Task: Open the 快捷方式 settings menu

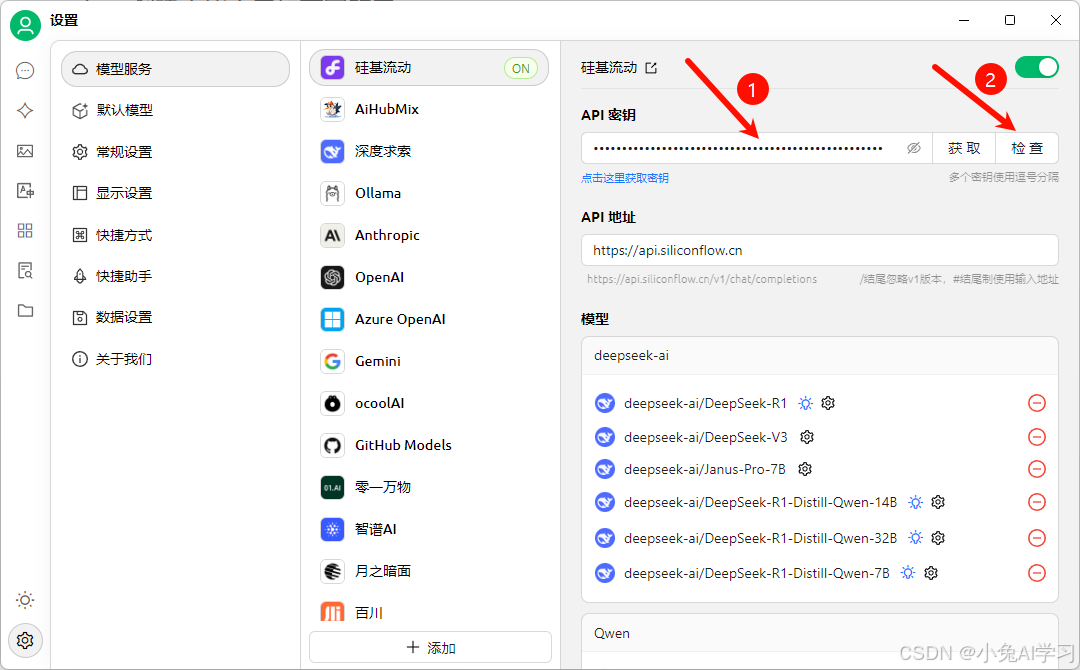Action: 175,235
